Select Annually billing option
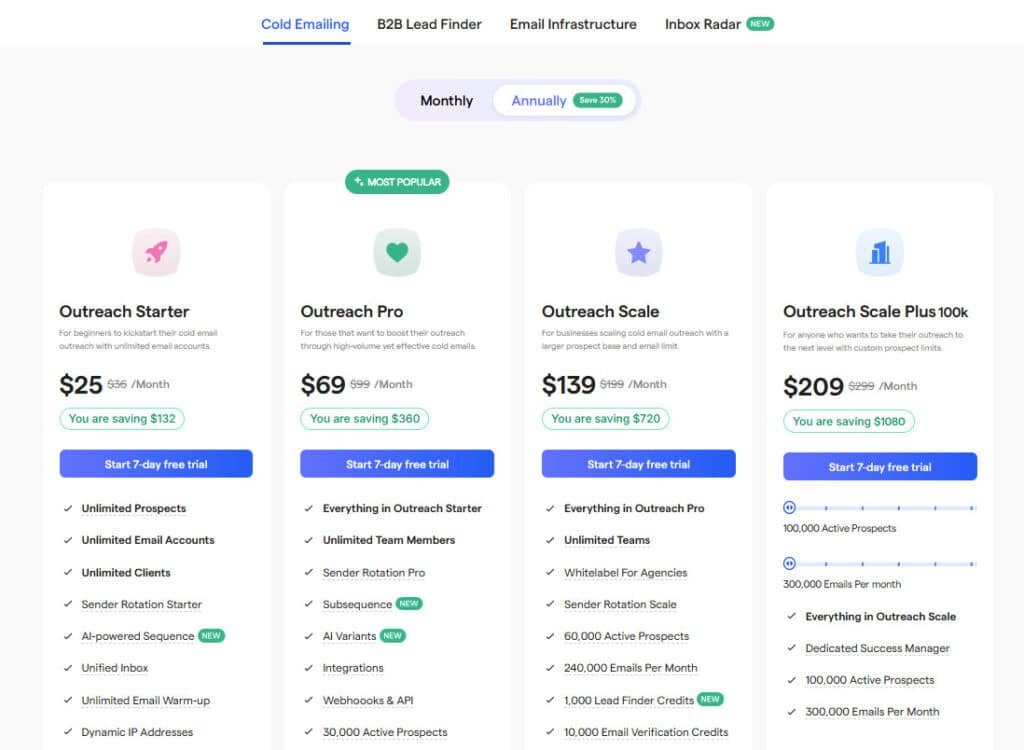1024x750 pixels. [x=539, y=101]
